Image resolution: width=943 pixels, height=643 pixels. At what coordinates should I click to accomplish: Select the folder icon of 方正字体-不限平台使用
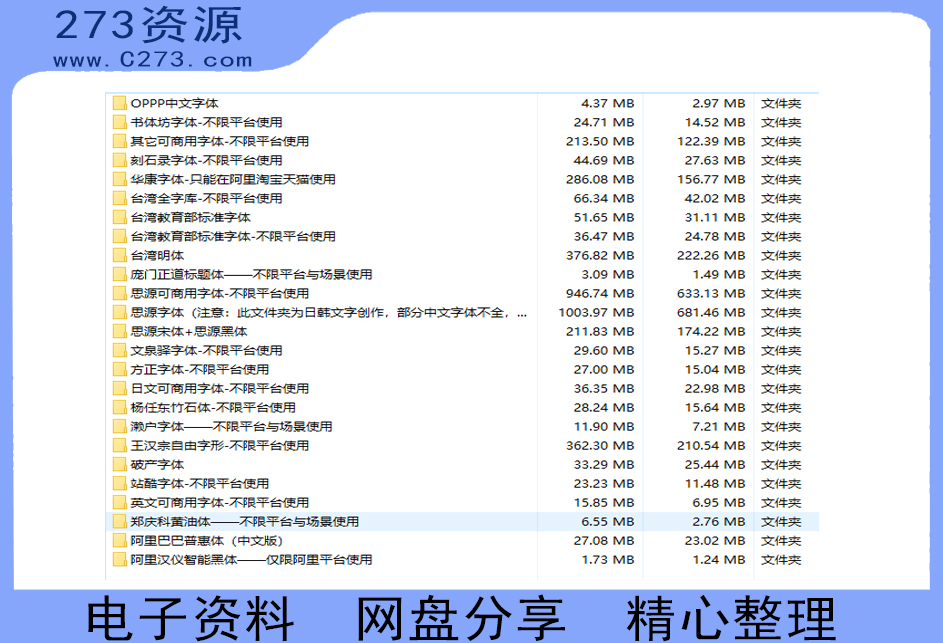(120, 369)
